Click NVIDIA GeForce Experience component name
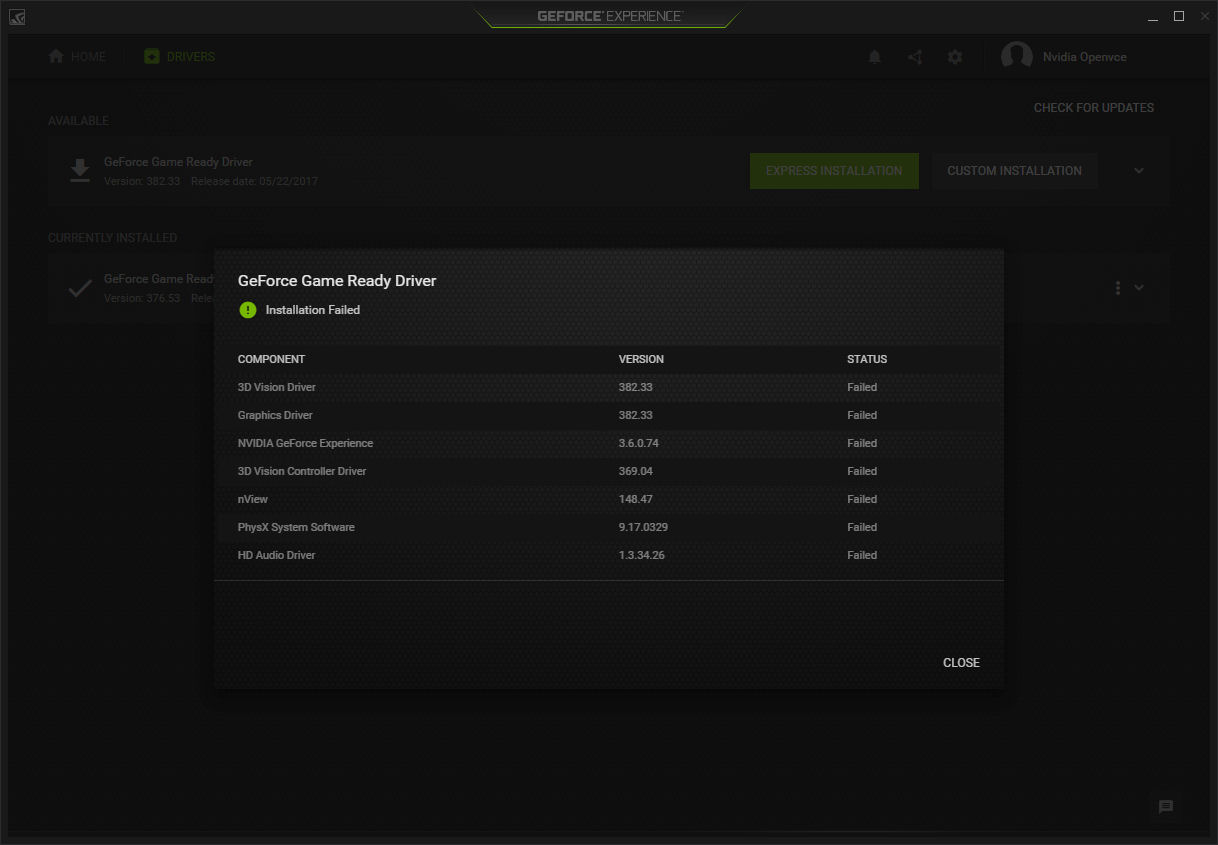Screen dimensions: 1218x845 click(x=305, y=443)
